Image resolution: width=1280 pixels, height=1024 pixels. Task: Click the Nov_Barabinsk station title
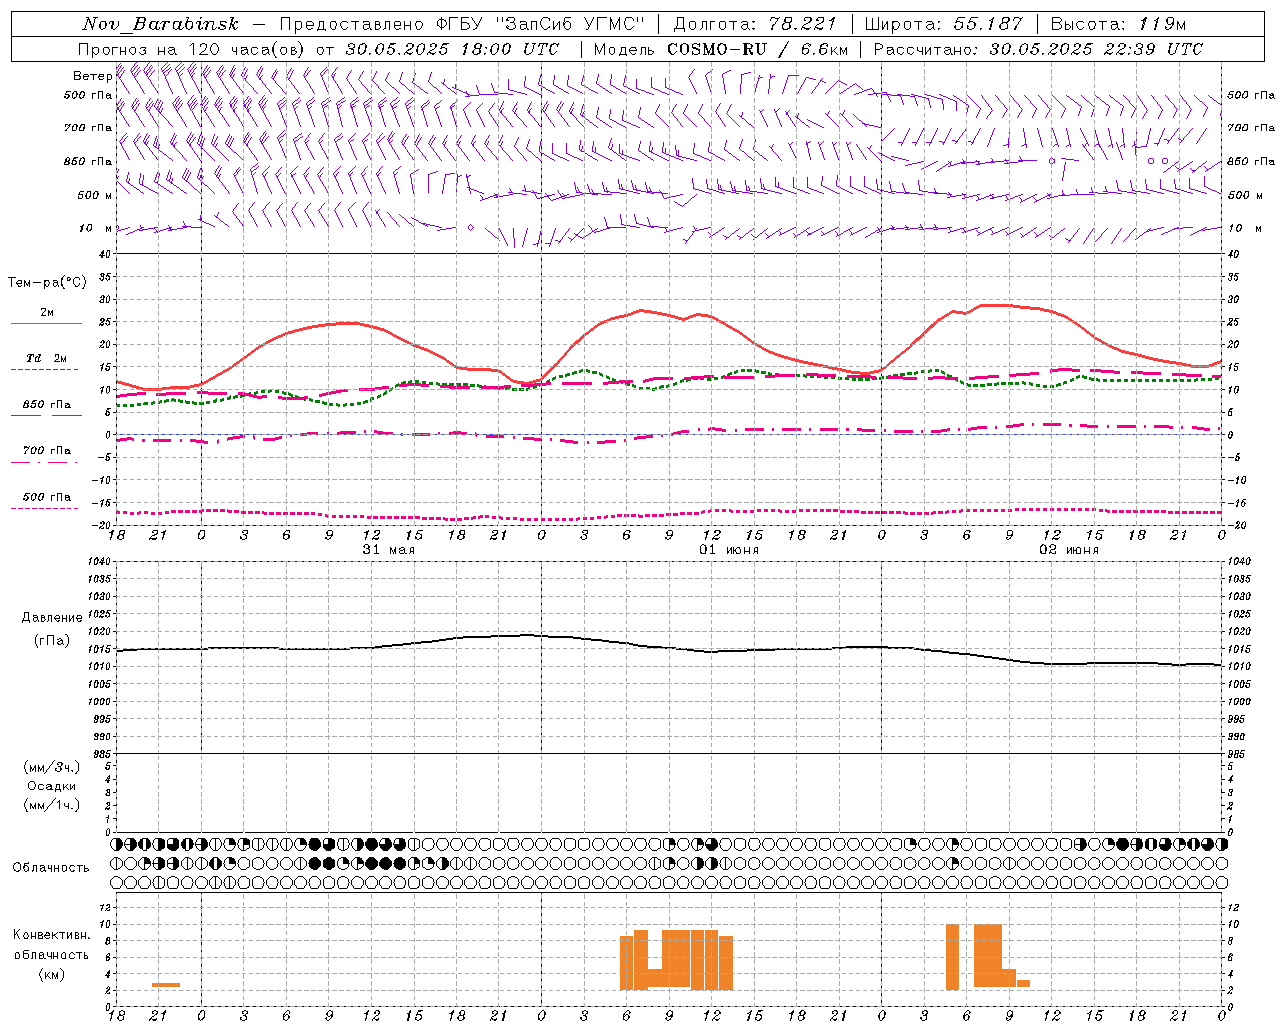[x=160, y=24]
